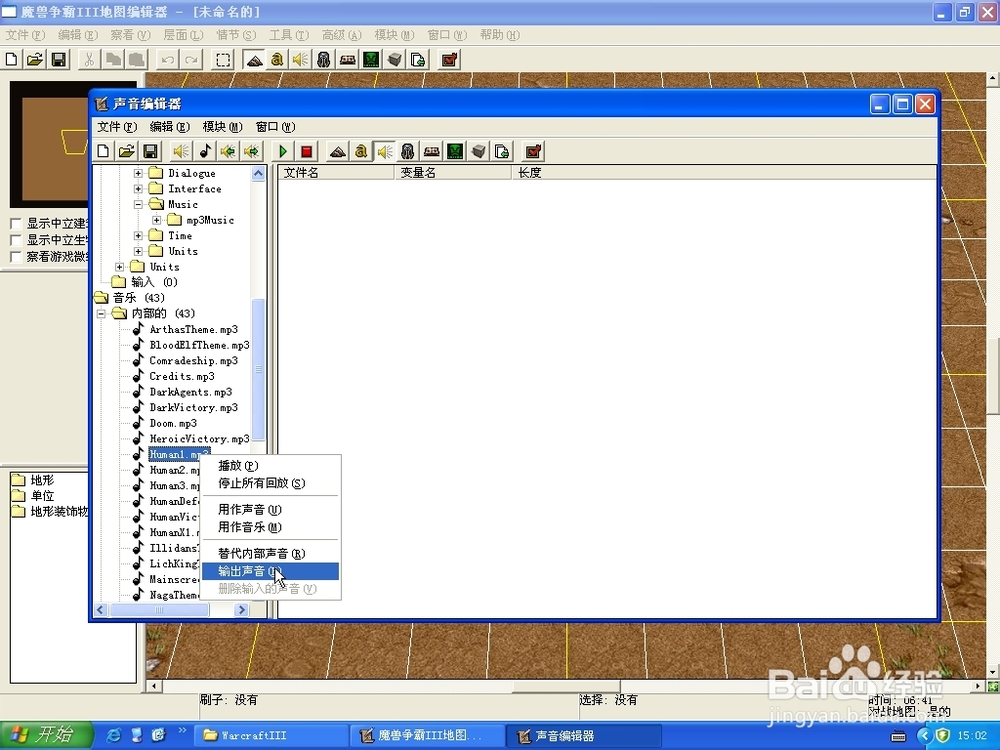Screen dimensions: 1000x750
Task: Play selected sound with green triangle
Action: 283,151
